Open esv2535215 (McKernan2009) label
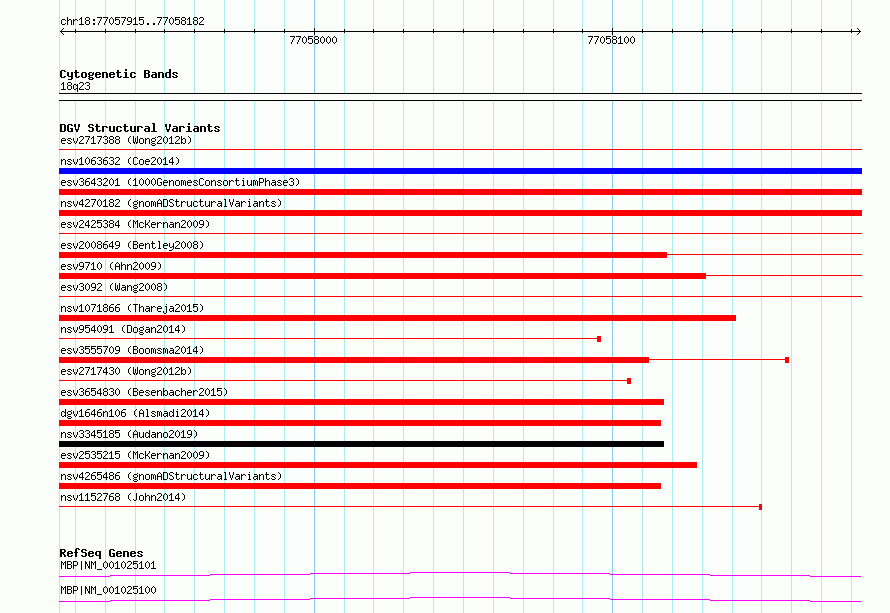 point(135,455)
